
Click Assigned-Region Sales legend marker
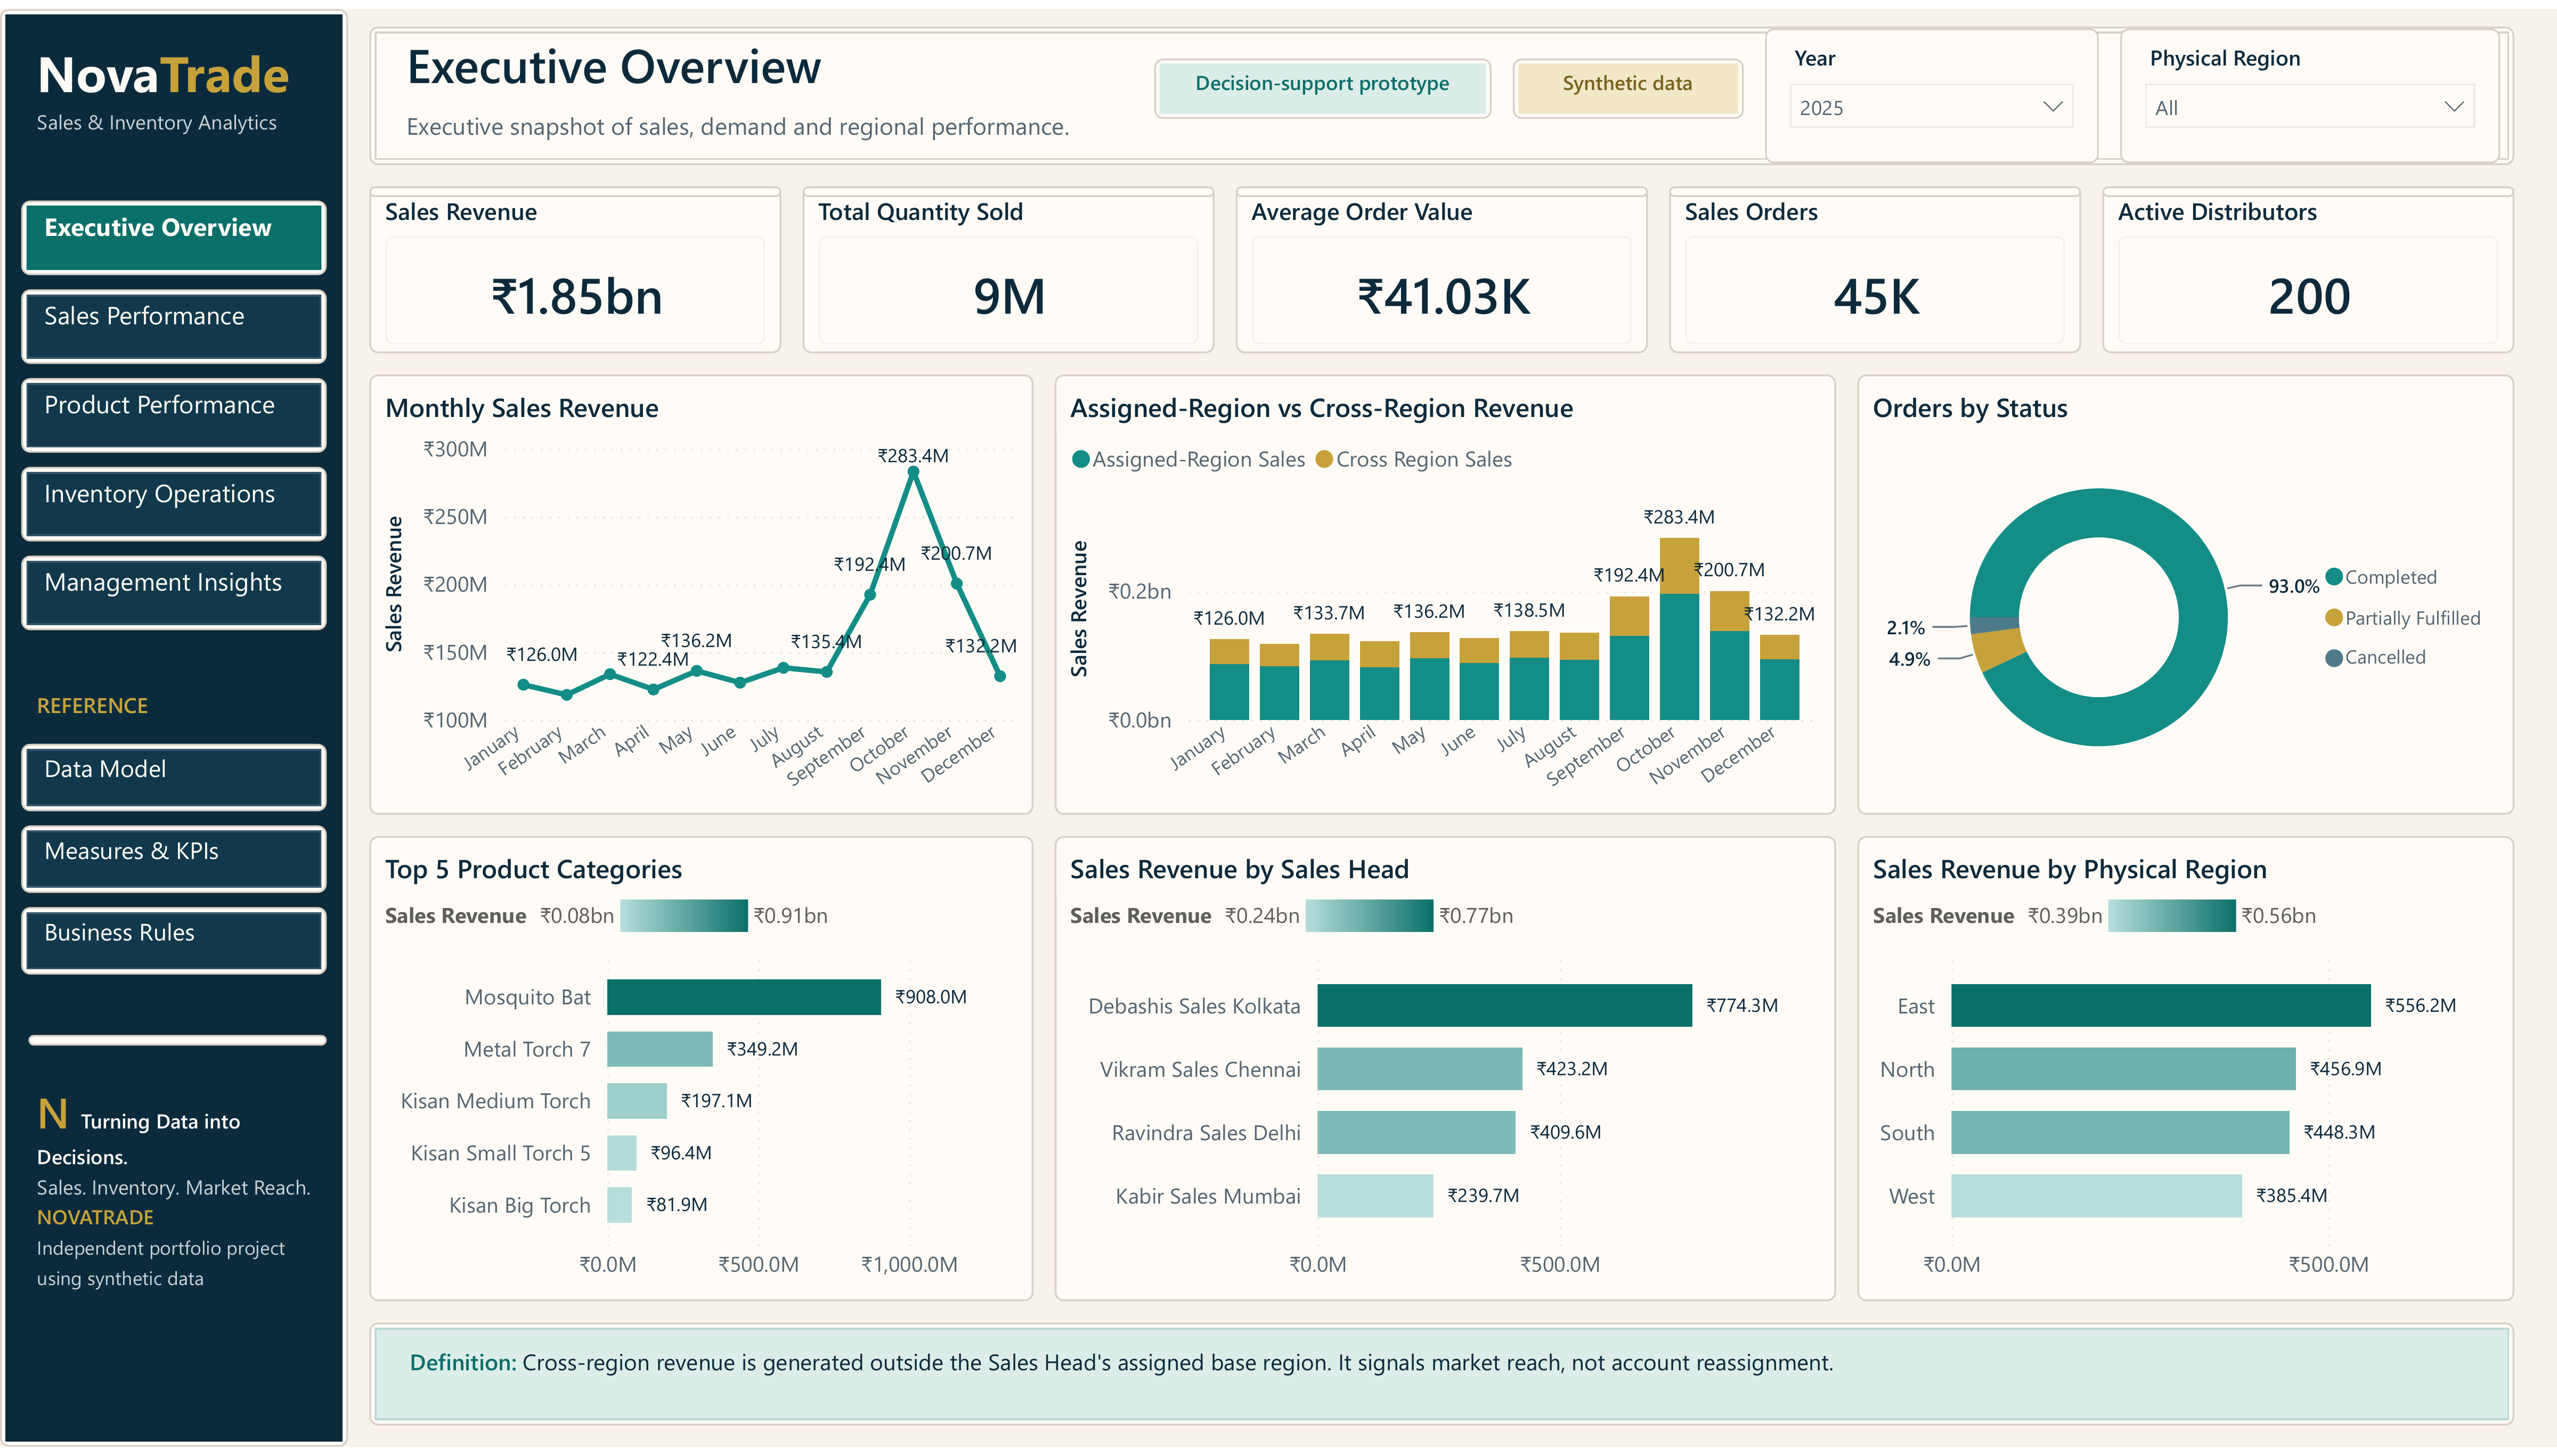tap(1080, 460)
